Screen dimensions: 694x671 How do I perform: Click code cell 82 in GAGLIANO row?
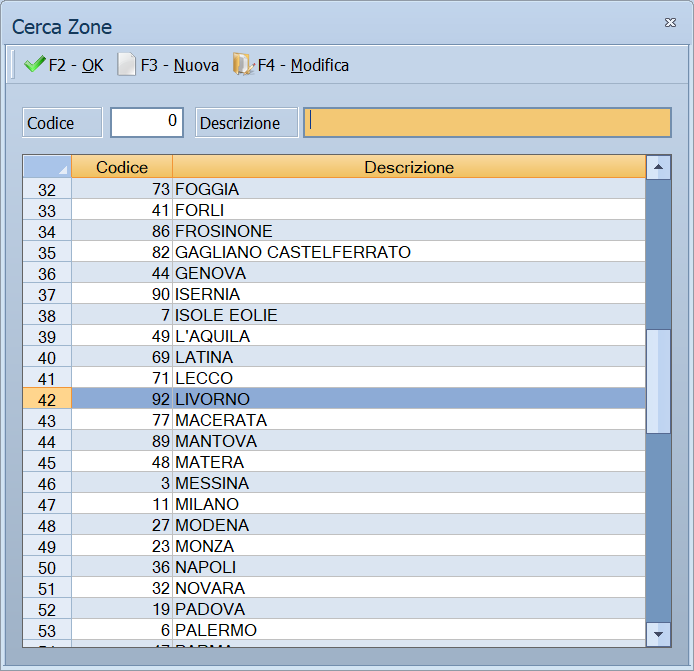coord(122,252)
